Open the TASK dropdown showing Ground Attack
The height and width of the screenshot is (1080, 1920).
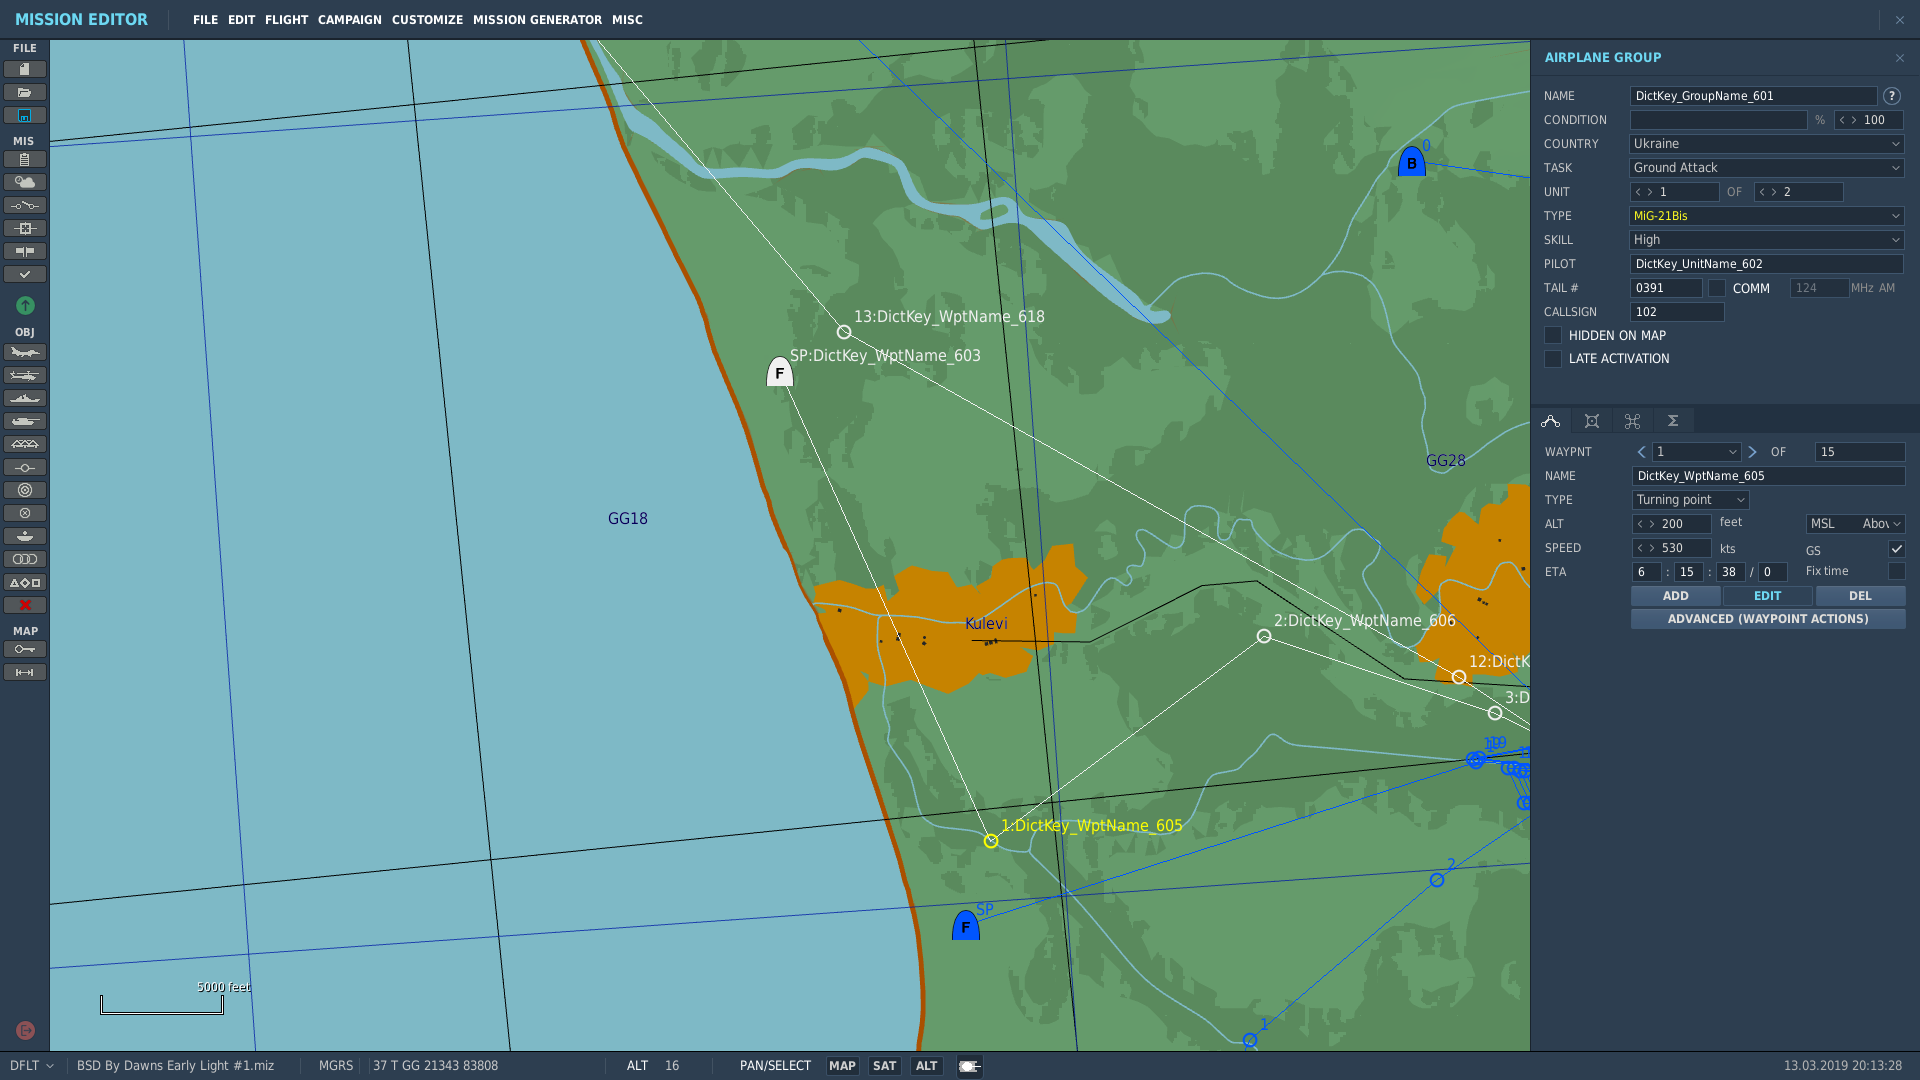[x=1766, y=168]
